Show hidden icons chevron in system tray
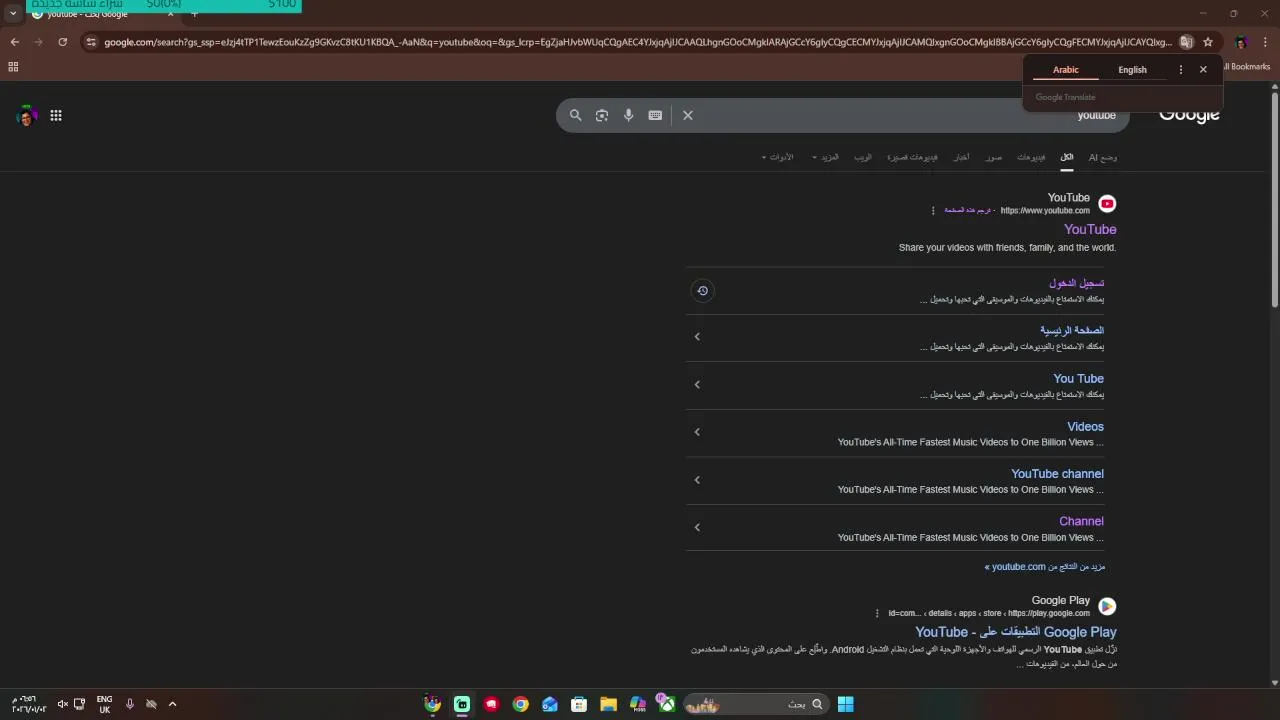Viewport: 1280px width, 720px height. [172, 704]
